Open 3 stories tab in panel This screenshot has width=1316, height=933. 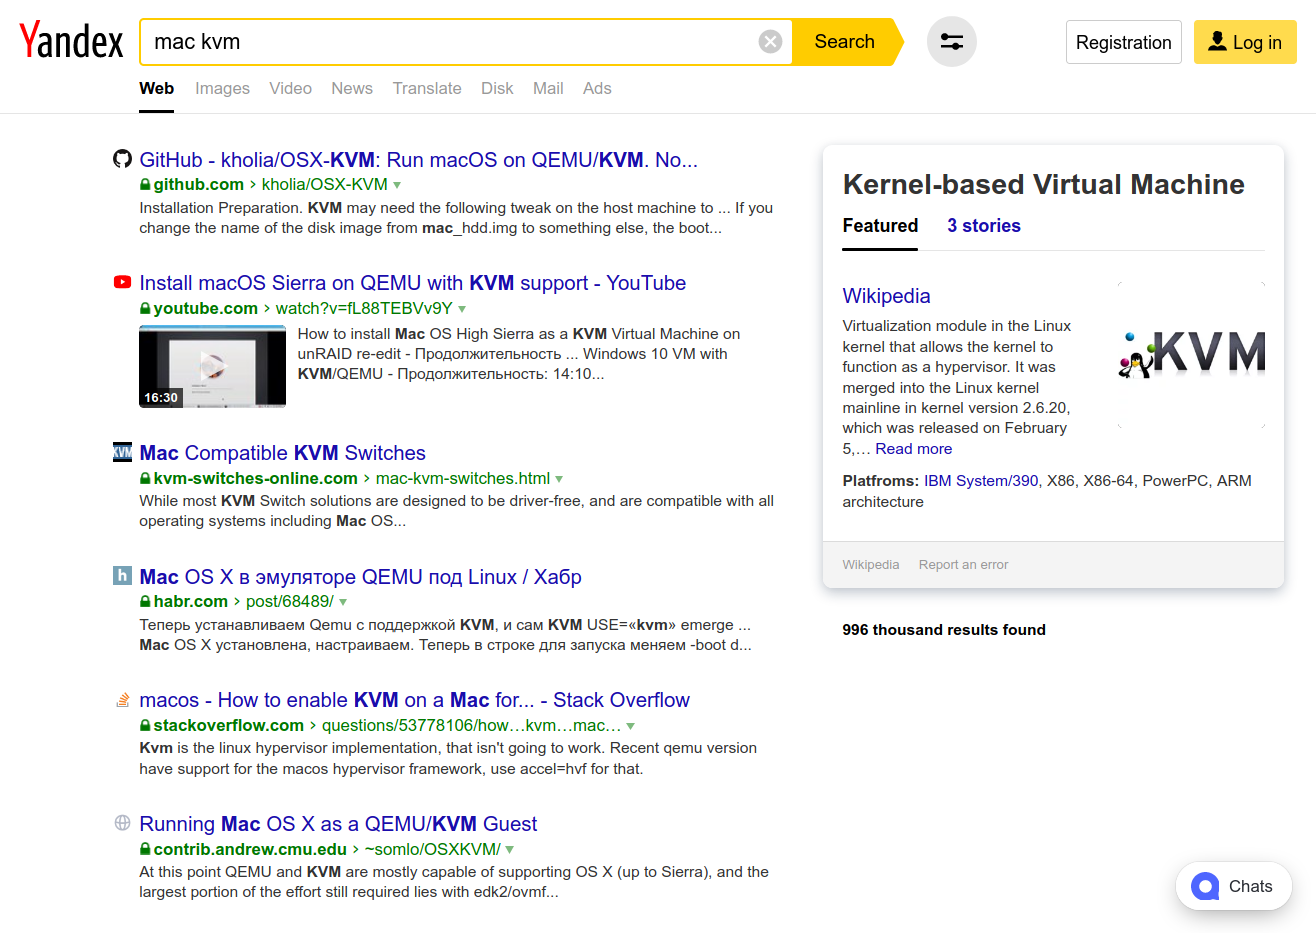[984, 226]
